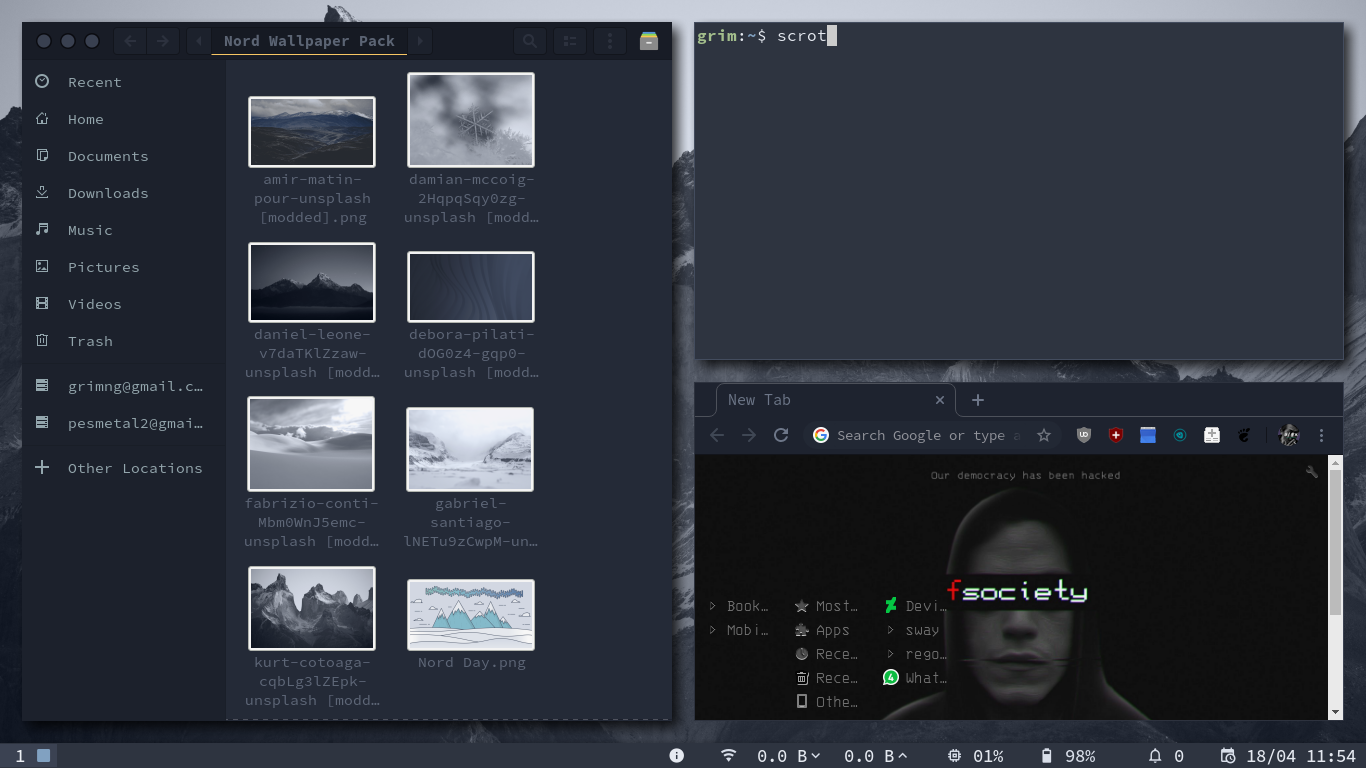This screenshot has width=1366, height=768.
Task: Select the Nord Day.png thumbnail
Action: [x=471, y=615]
